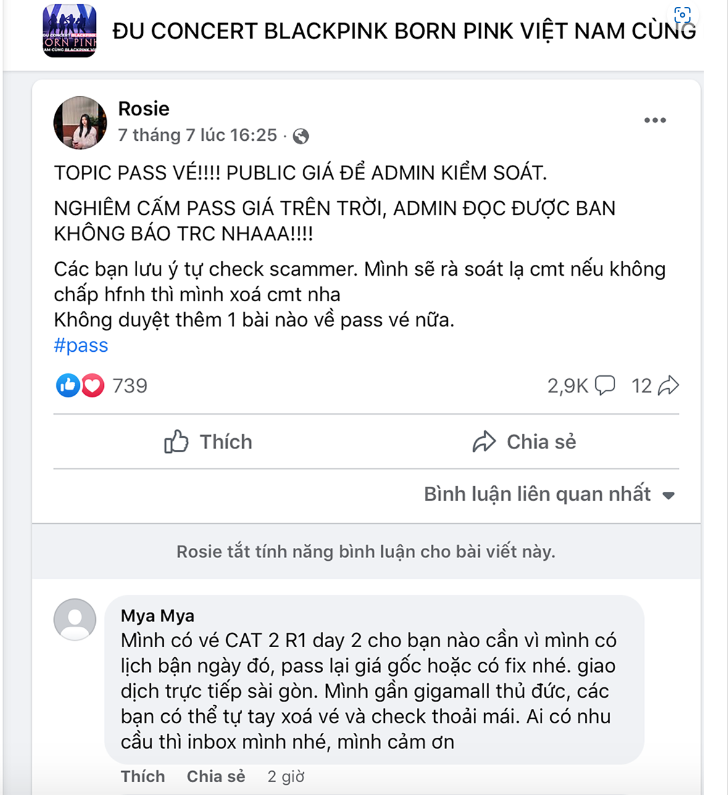Viewport: 728px width, 795px height.
Task: Open Rosie's profile name link
Action: click(x=144, y=109)
